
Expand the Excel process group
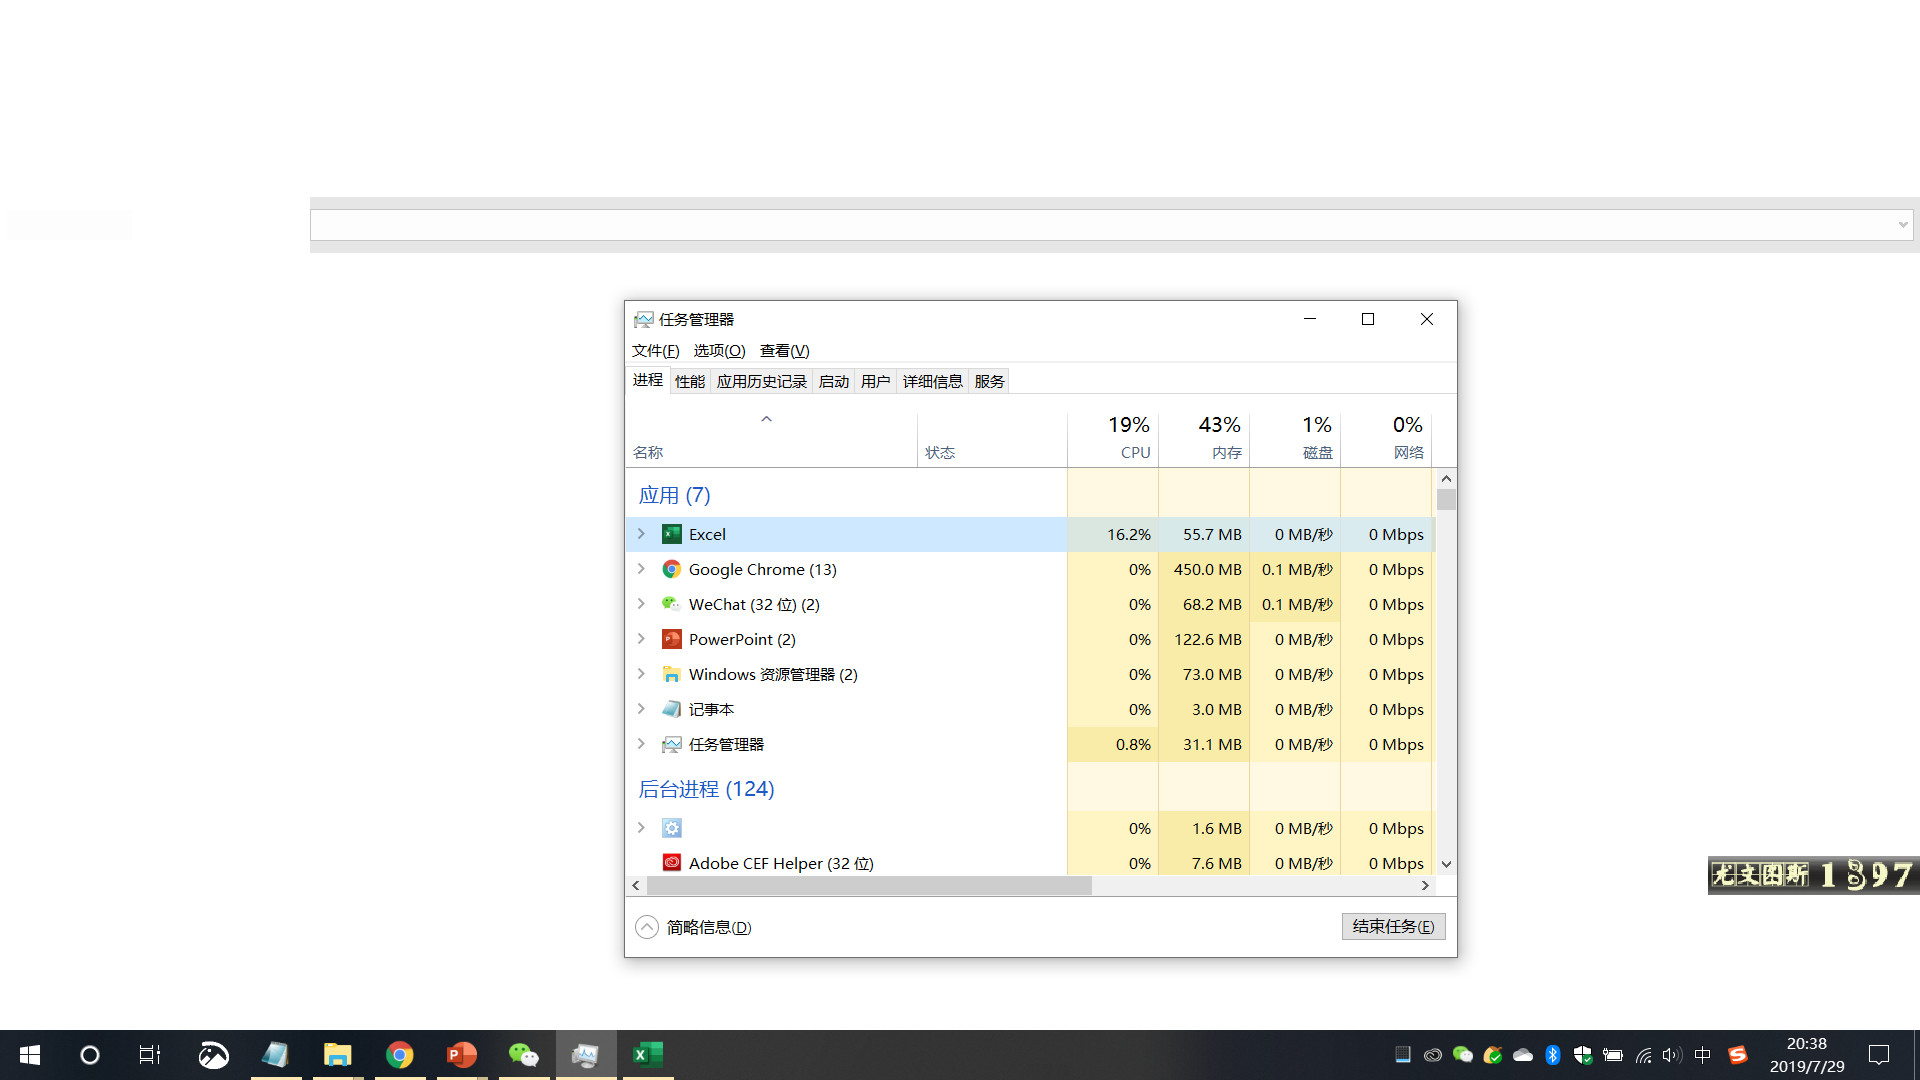coord(641,534)
